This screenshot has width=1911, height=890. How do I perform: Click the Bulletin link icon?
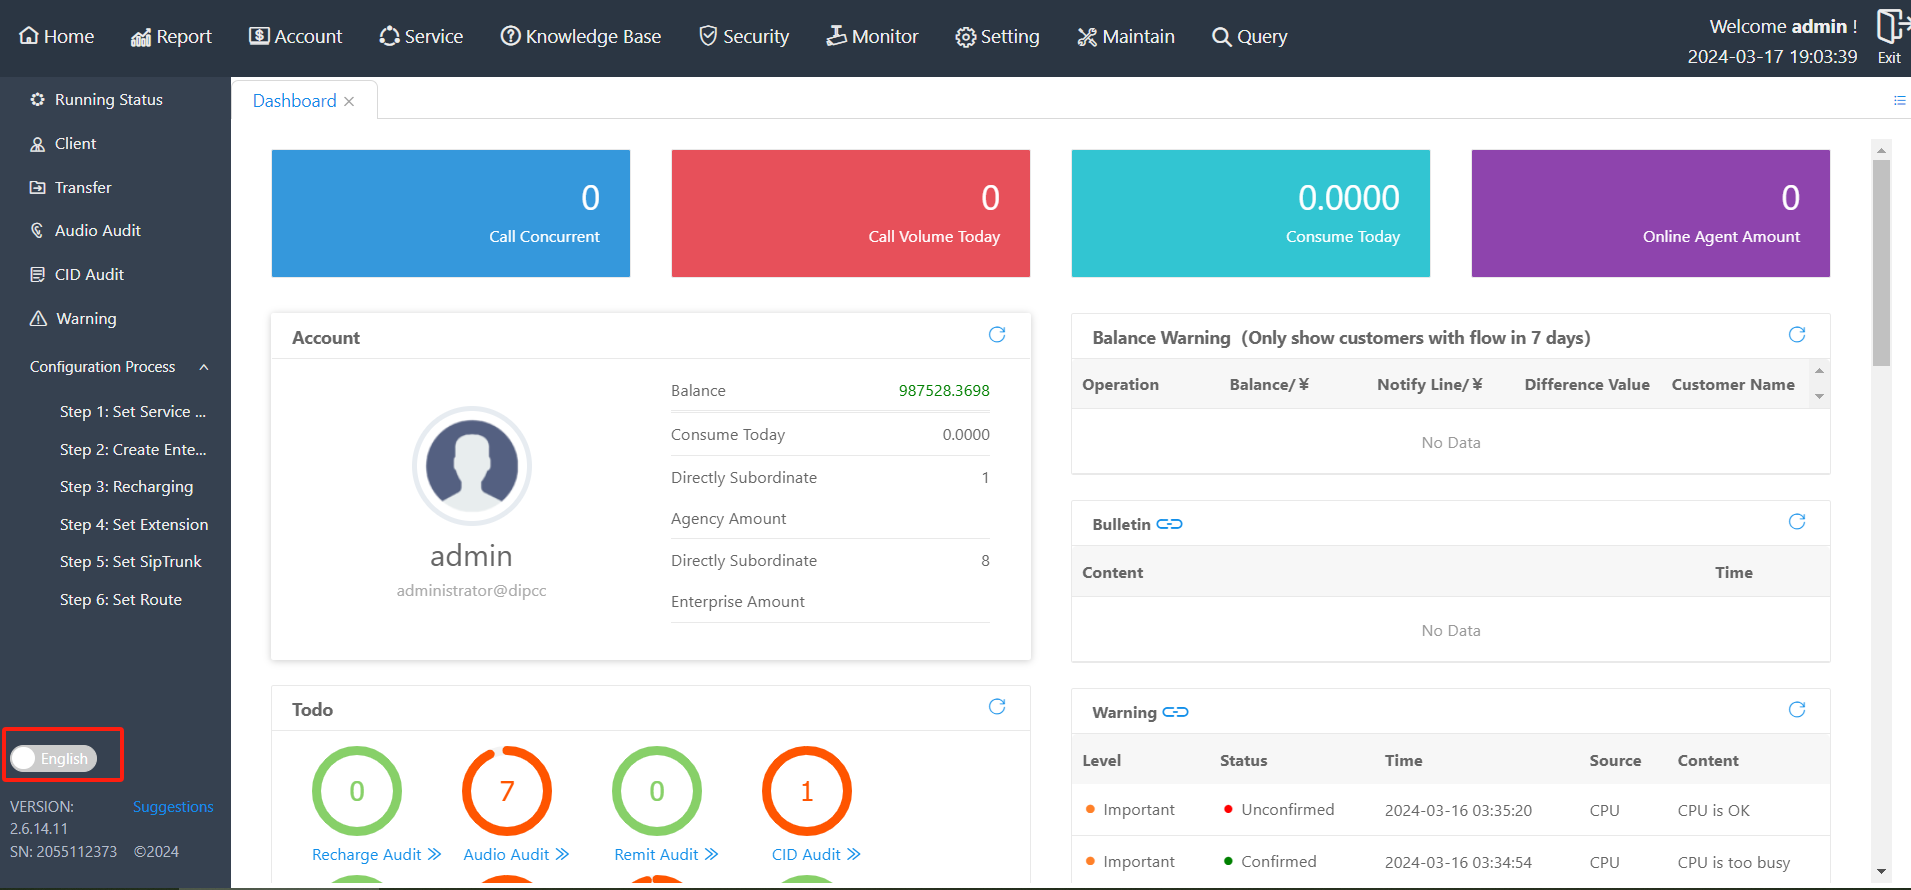(x=1169, y=524)
